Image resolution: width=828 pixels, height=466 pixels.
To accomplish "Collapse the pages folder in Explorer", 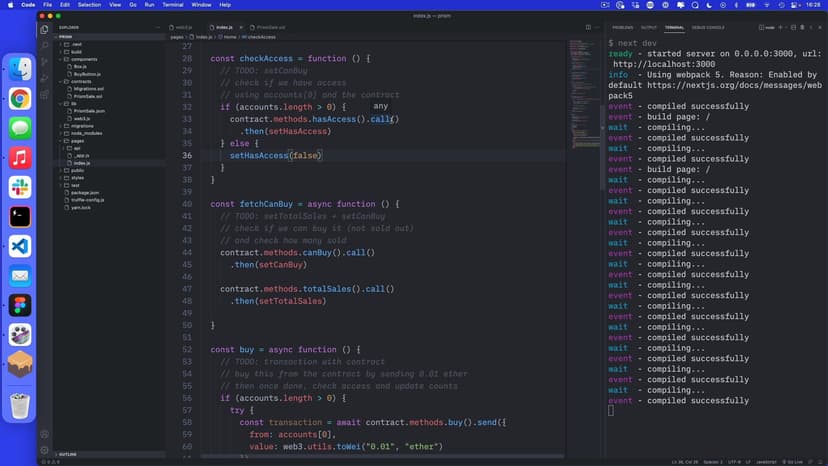I will pos(77,141).
